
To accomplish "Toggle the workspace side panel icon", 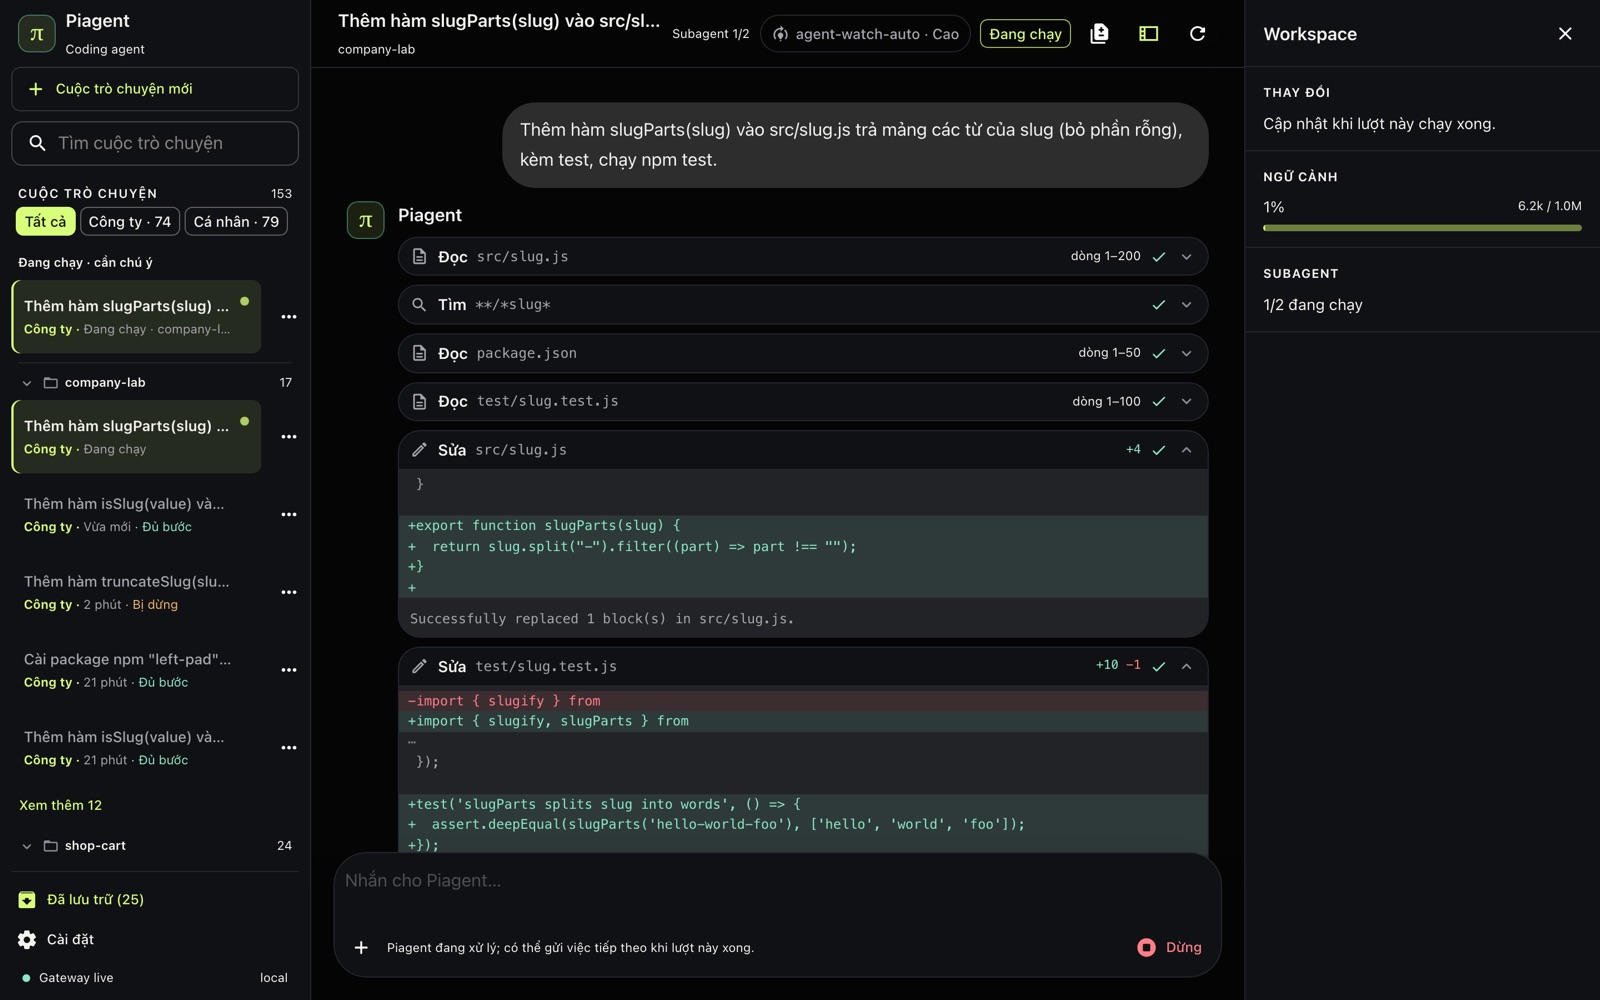I will [x=1148, y=34].
